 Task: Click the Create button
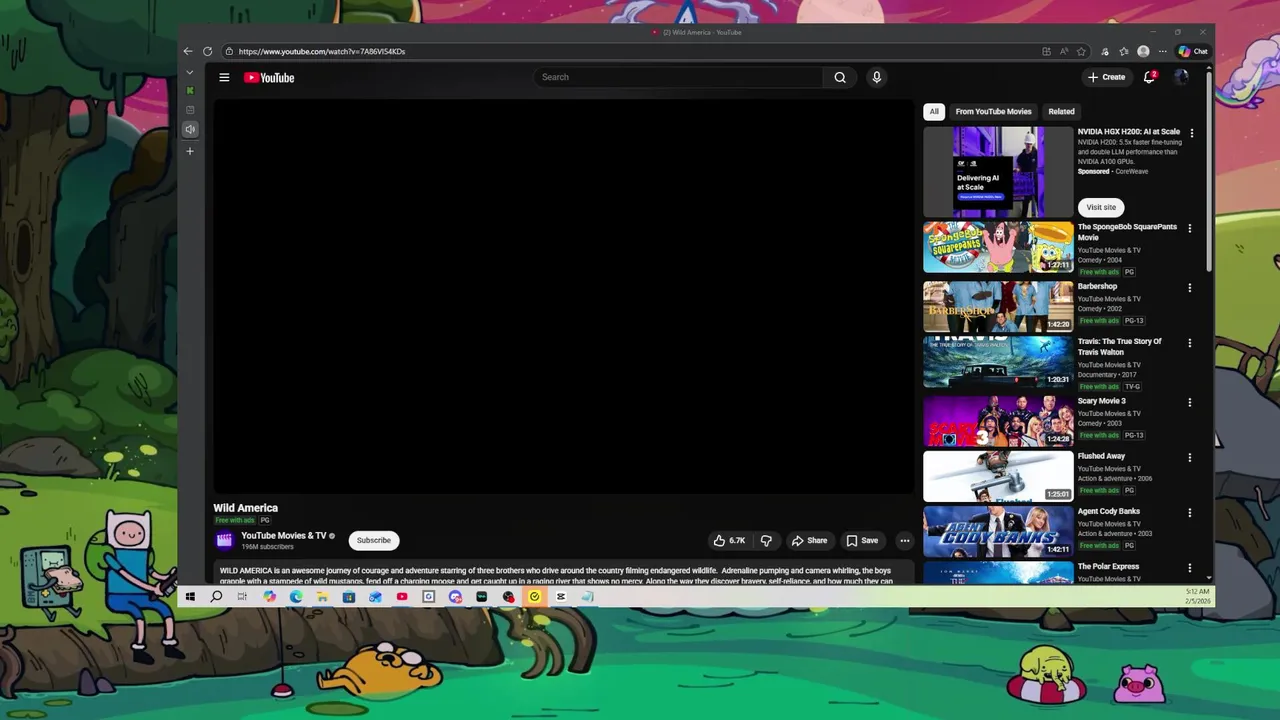click(1106, 77)
